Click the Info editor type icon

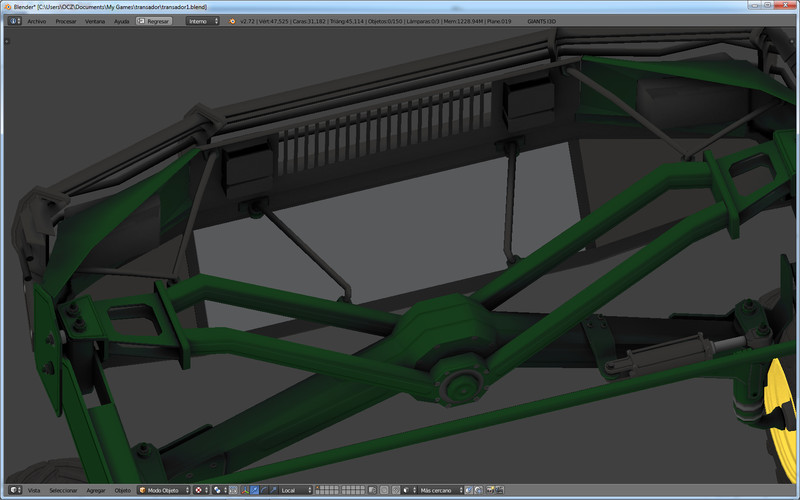(x=13, y=20)
